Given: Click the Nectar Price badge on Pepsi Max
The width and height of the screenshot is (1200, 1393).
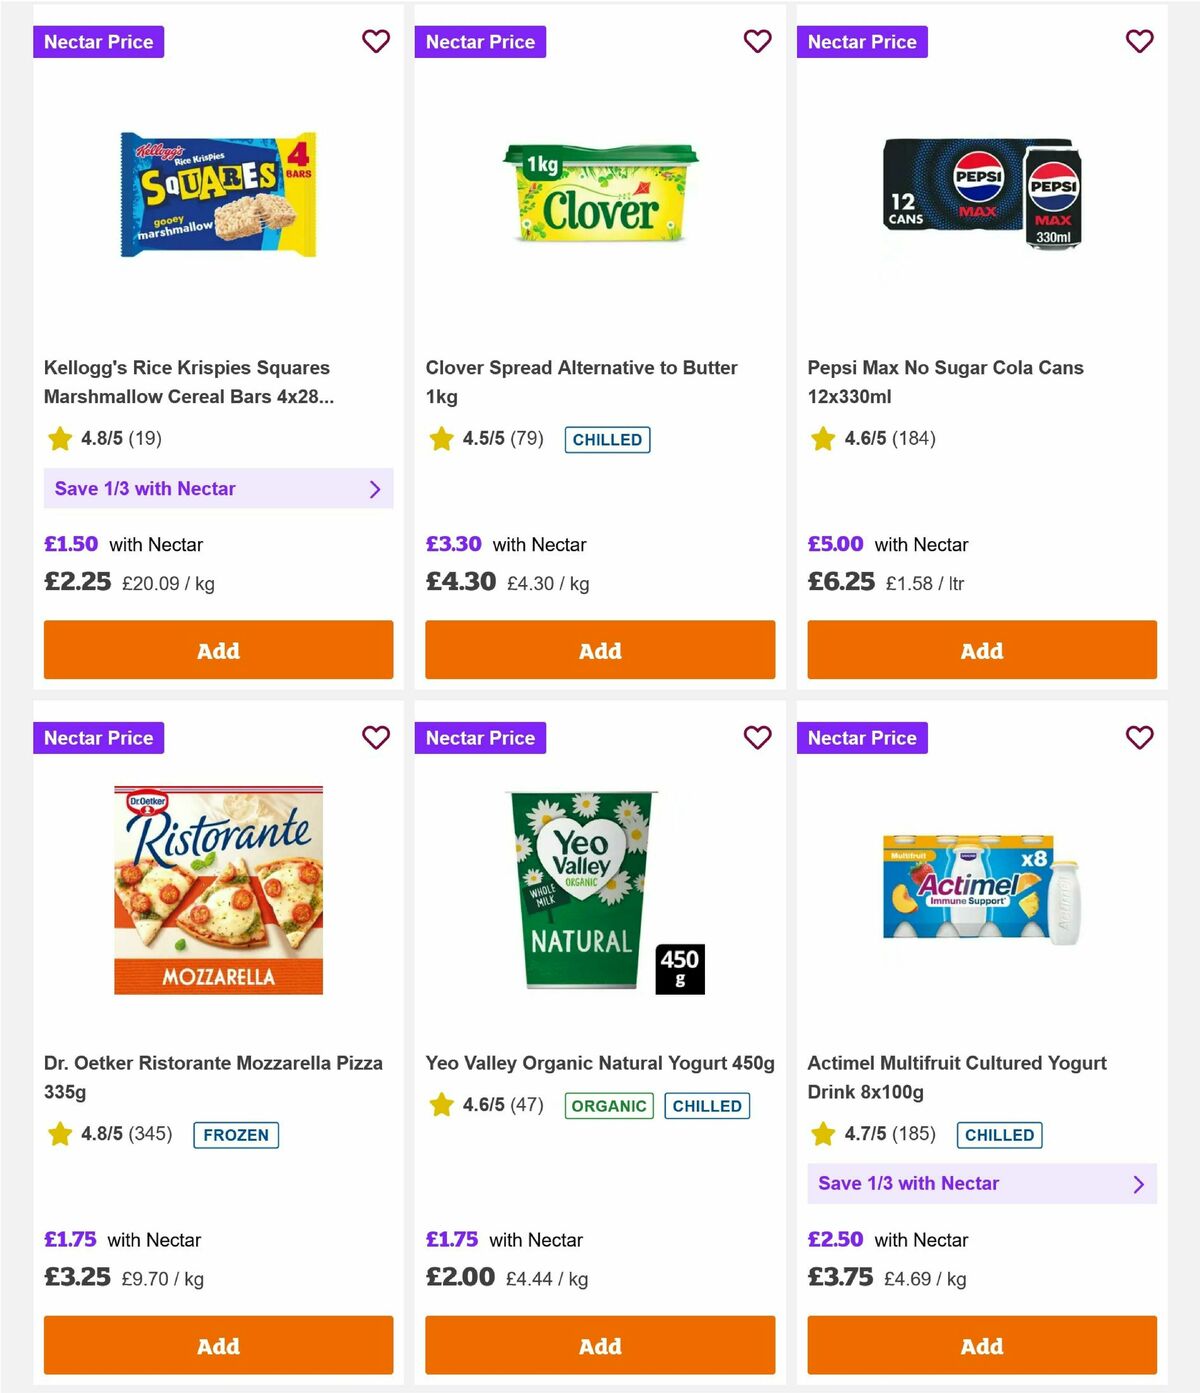Looking at the screenshot, I should coord(863,42).
